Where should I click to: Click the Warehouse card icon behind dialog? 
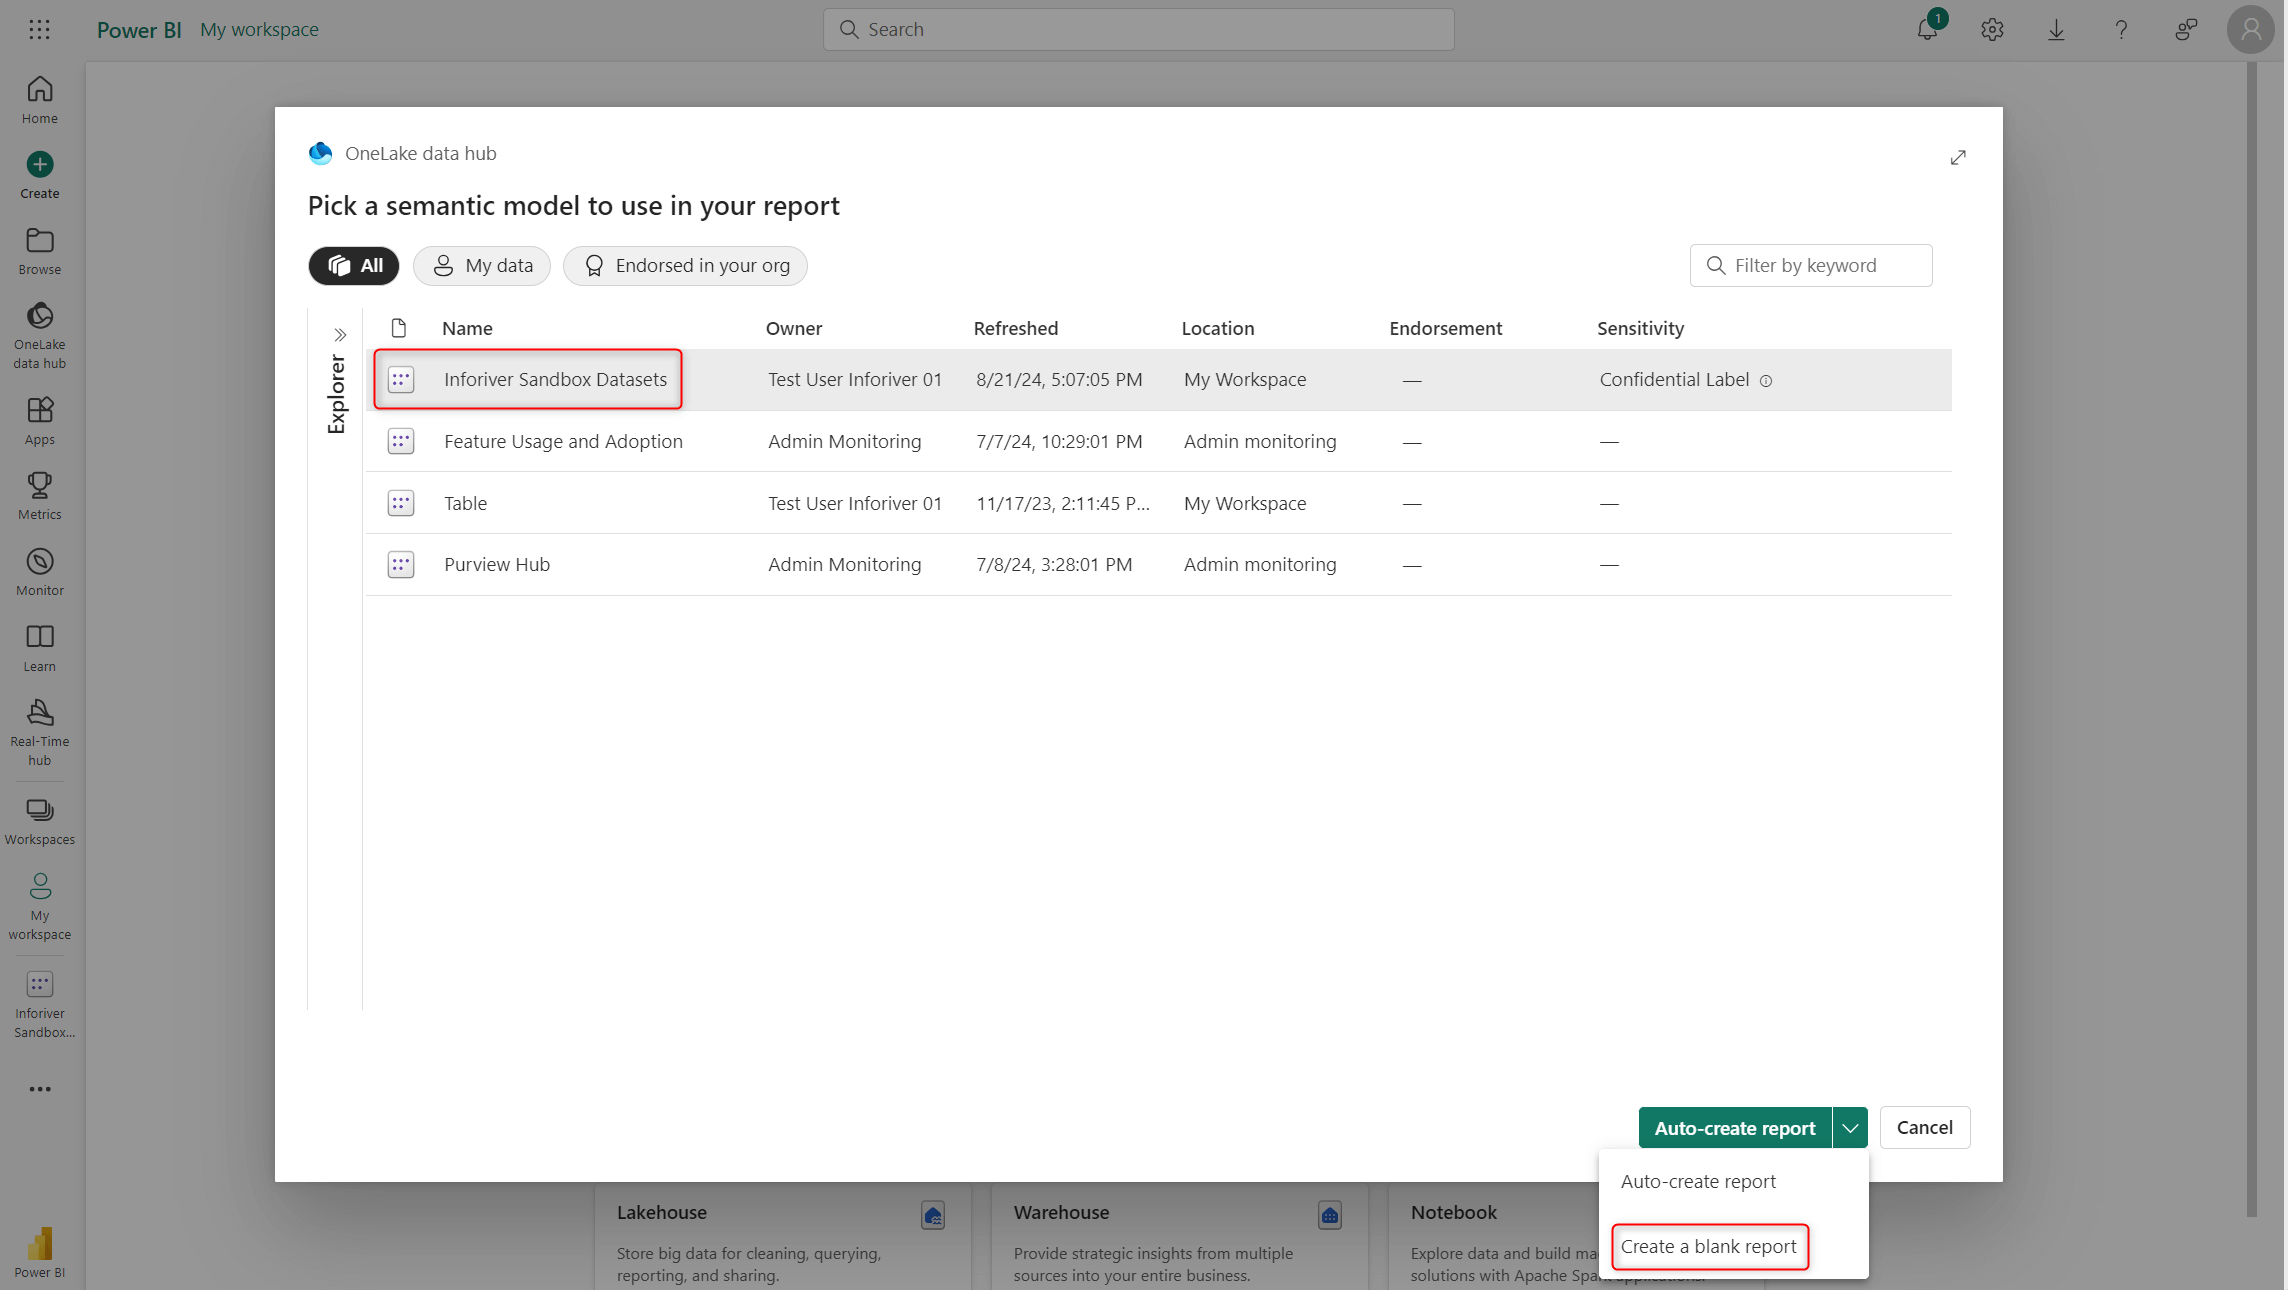click(1330, 1215)
